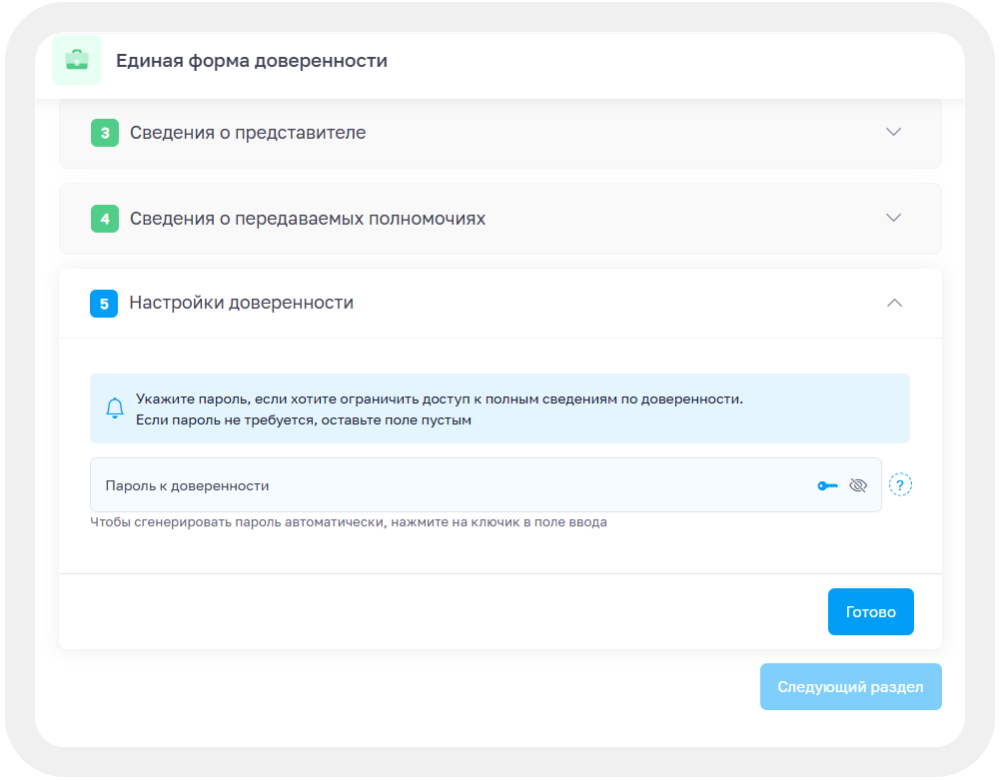Click the bell icon in the notification banner
1000x780 pixels.
click(114, 407)
